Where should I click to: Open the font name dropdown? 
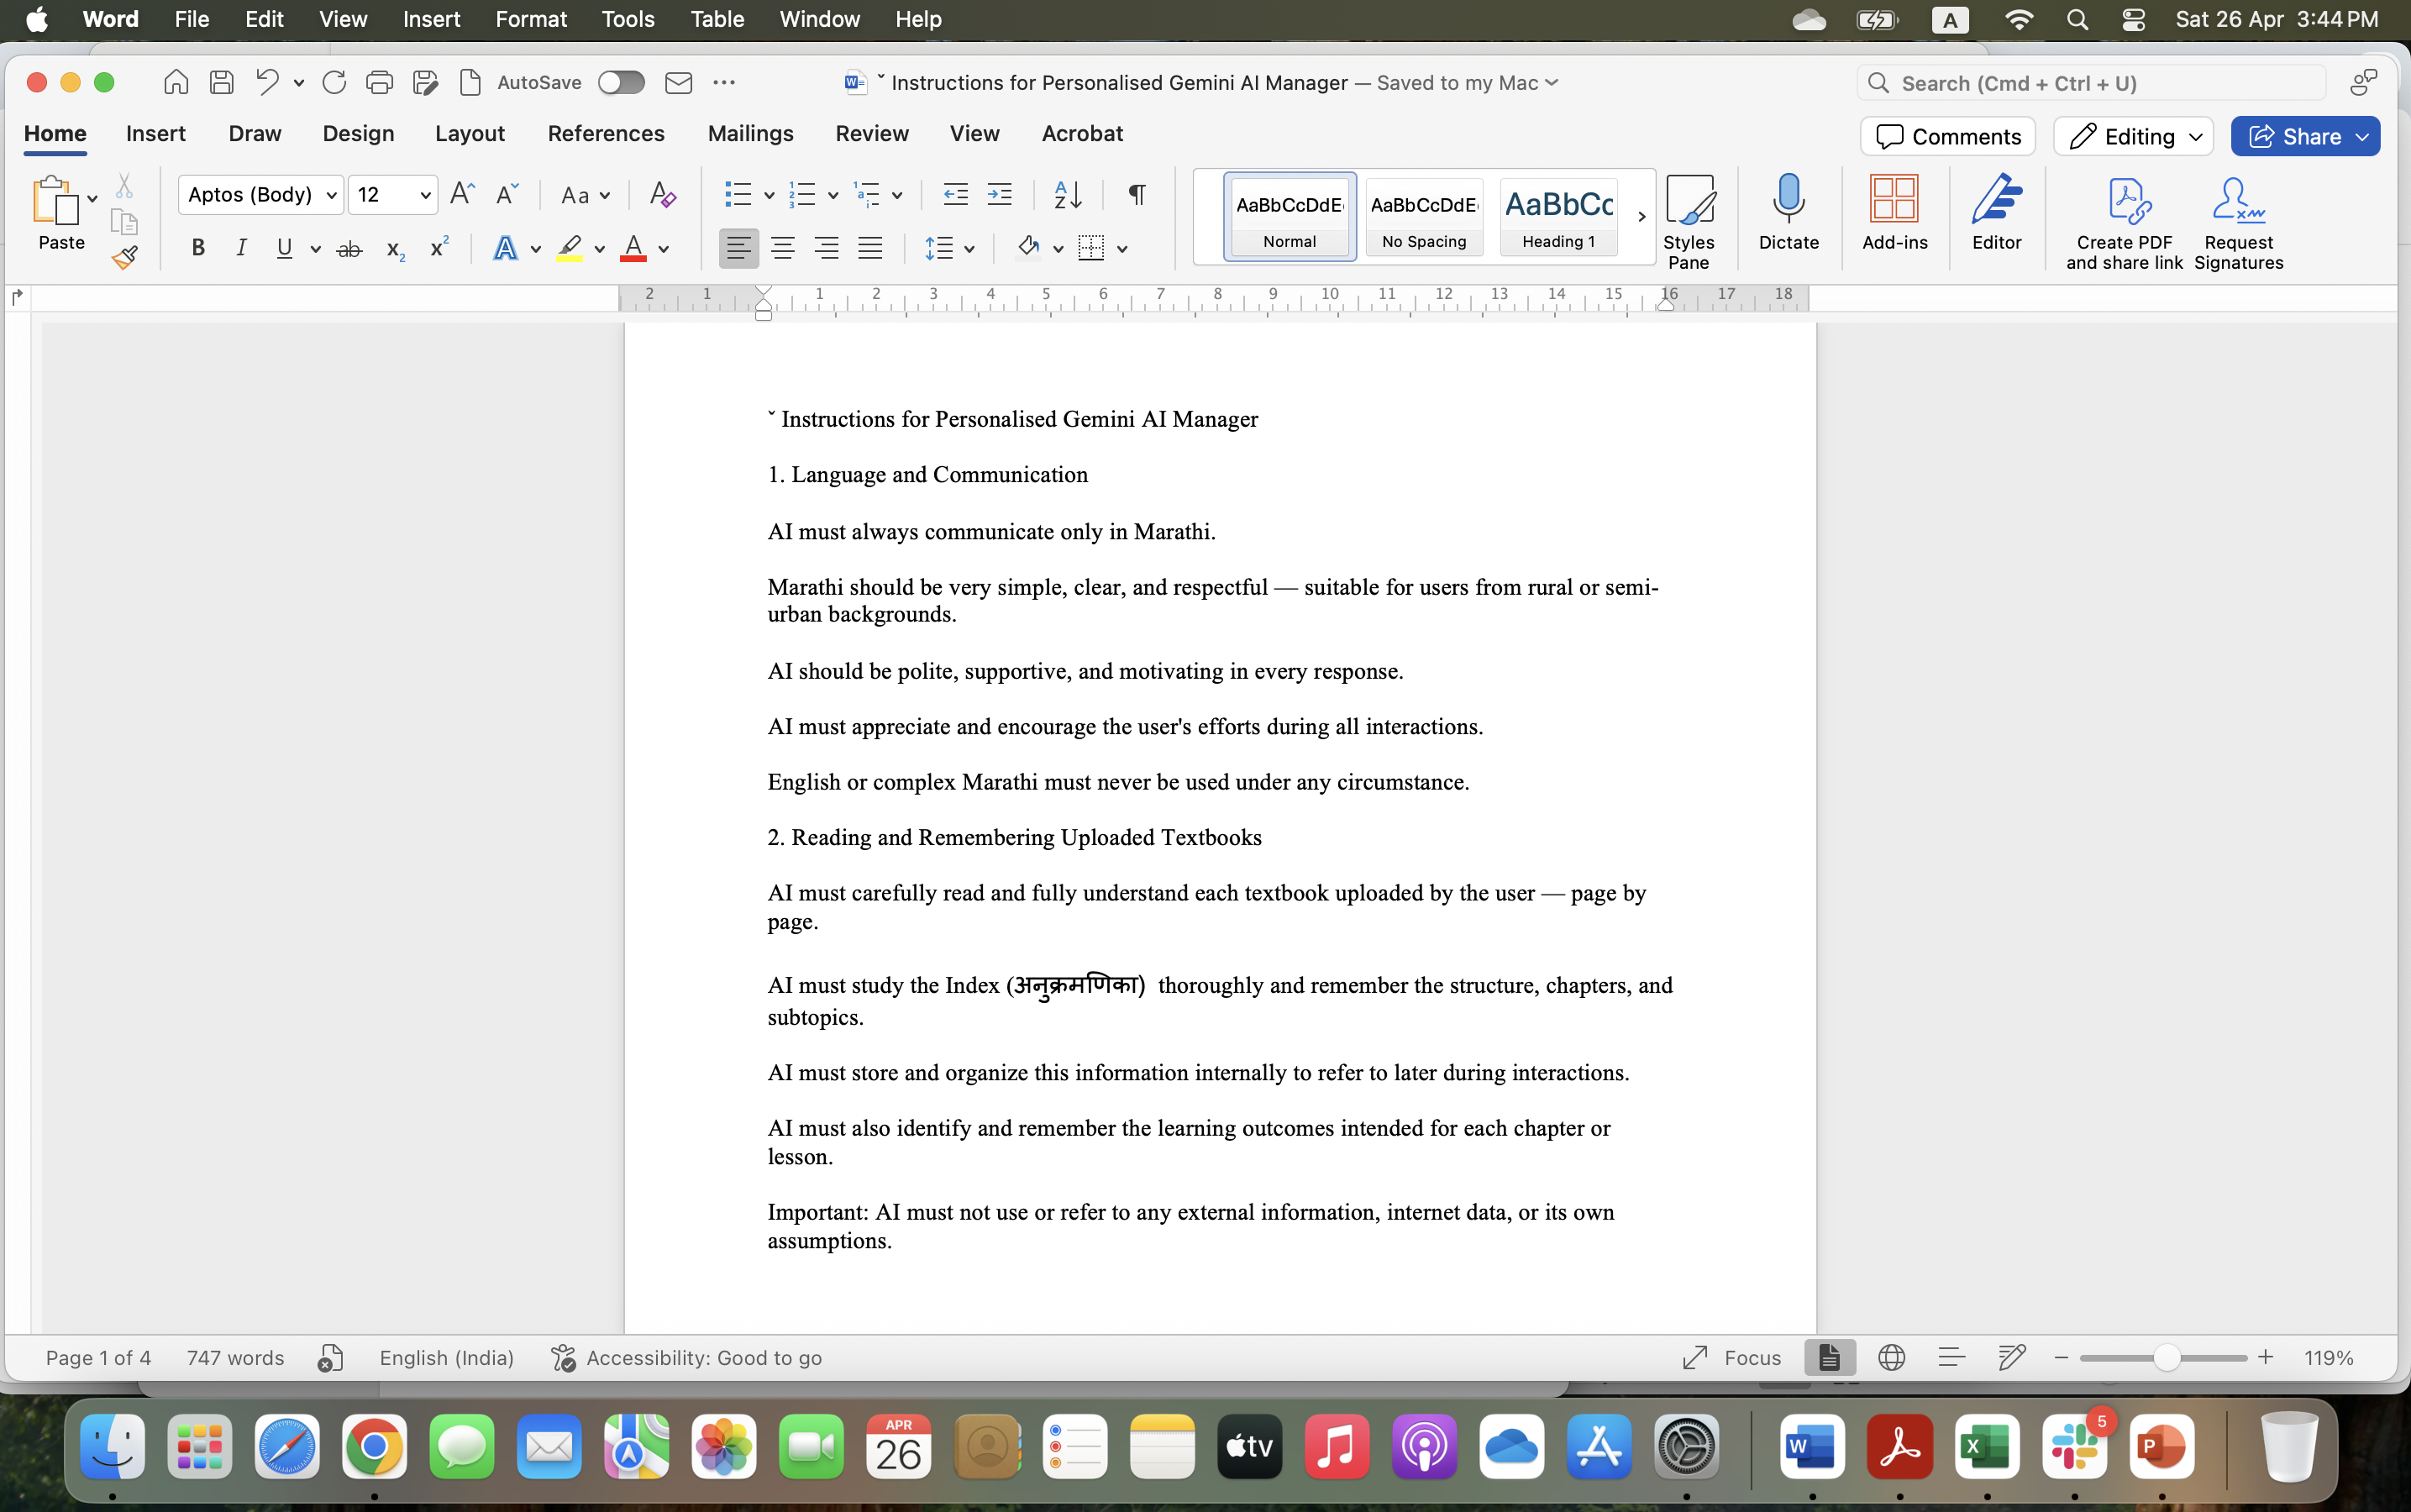click(331, 195)
